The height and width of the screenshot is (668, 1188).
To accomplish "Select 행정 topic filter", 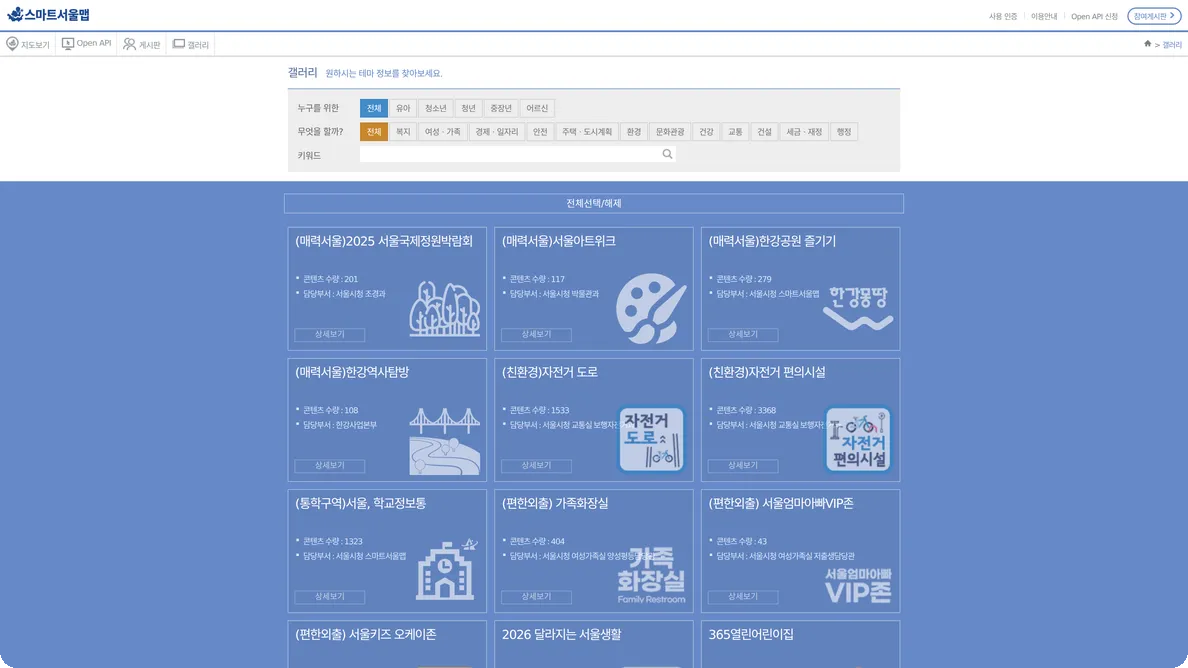I will click(x=844, y=132).
